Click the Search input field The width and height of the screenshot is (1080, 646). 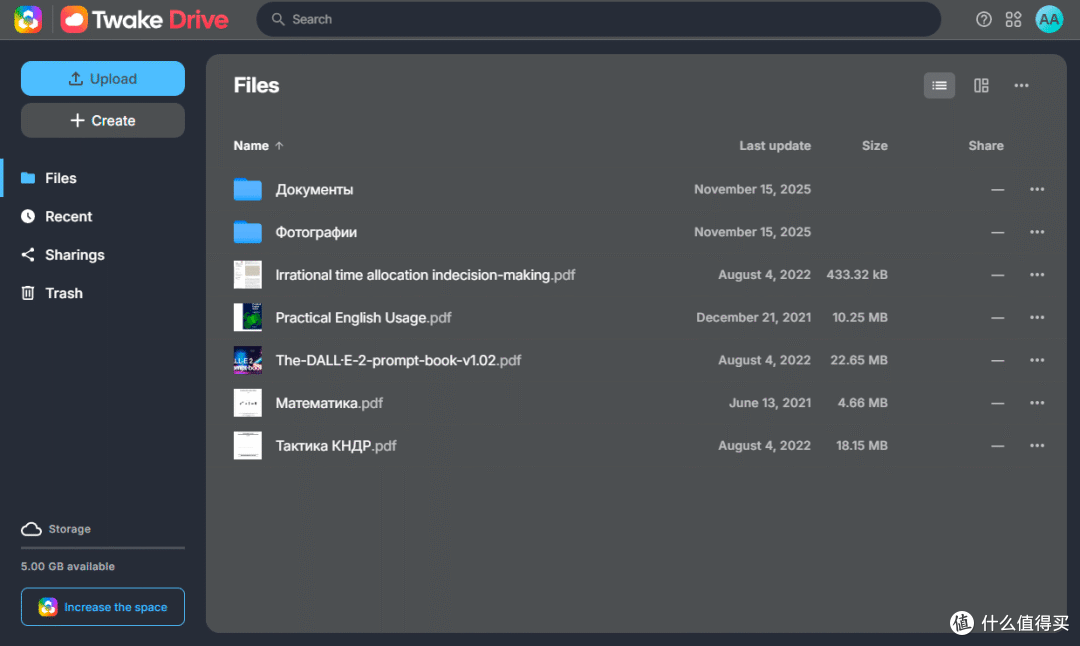coord(599,19)
